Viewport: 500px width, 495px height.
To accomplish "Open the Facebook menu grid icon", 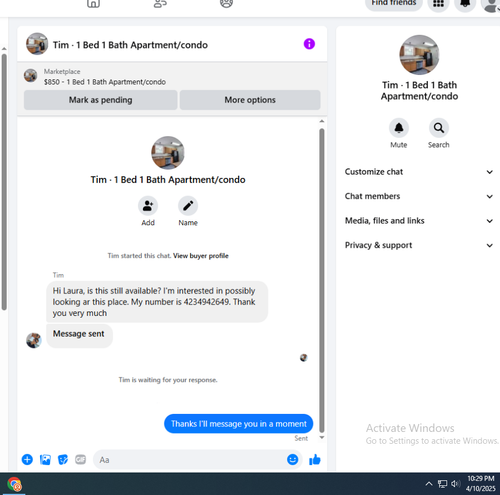I will click(438, 3).
